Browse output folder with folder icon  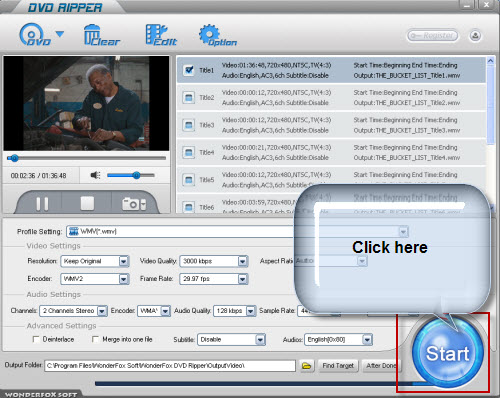[x=306, y=366]
